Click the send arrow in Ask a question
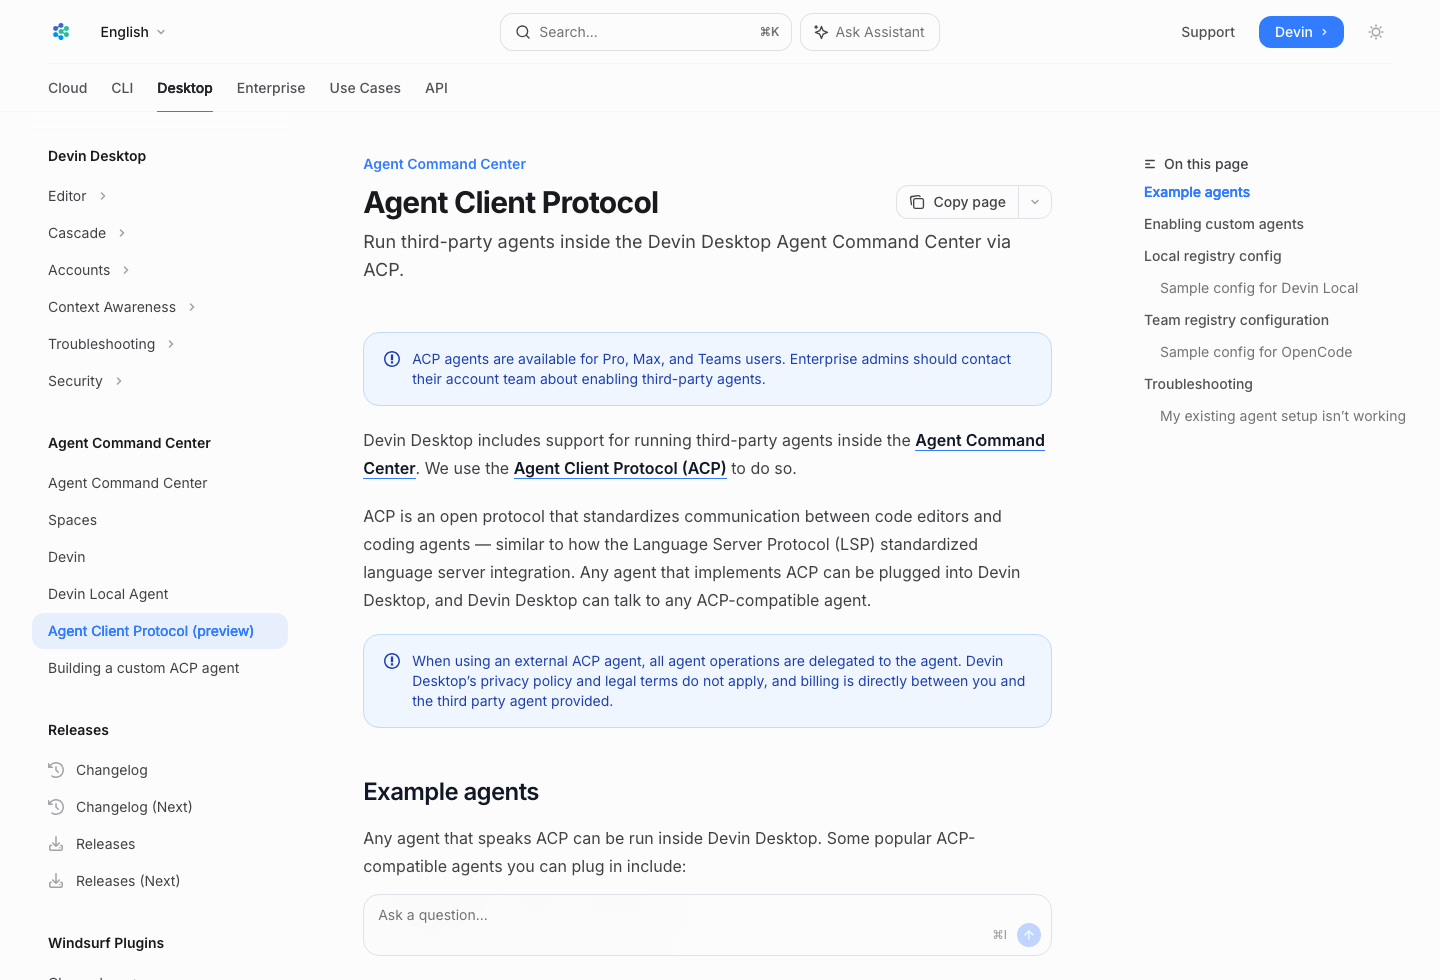Image resolution: width=1440 pixels, height=980 pixels. pos(1029,935)
